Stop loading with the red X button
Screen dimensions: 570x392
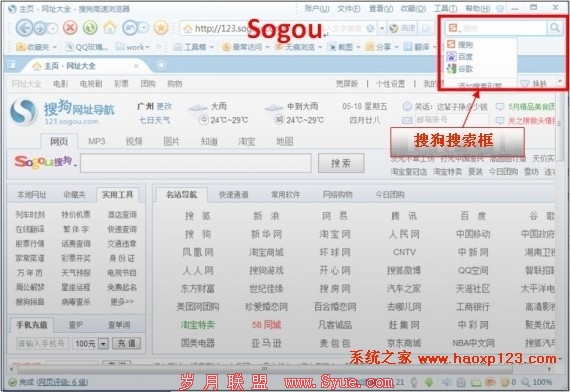[x=70, y=27]
